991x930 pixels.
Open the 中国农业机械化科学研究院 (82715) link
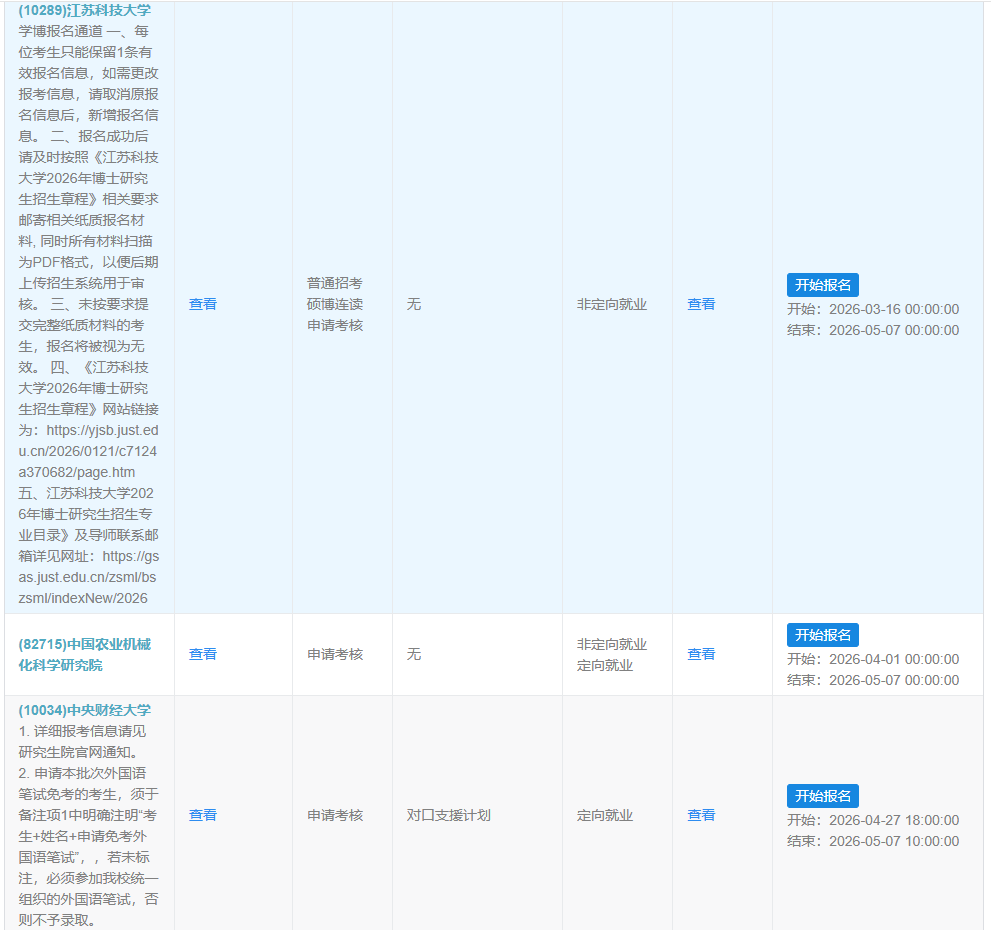coord(85,654)
